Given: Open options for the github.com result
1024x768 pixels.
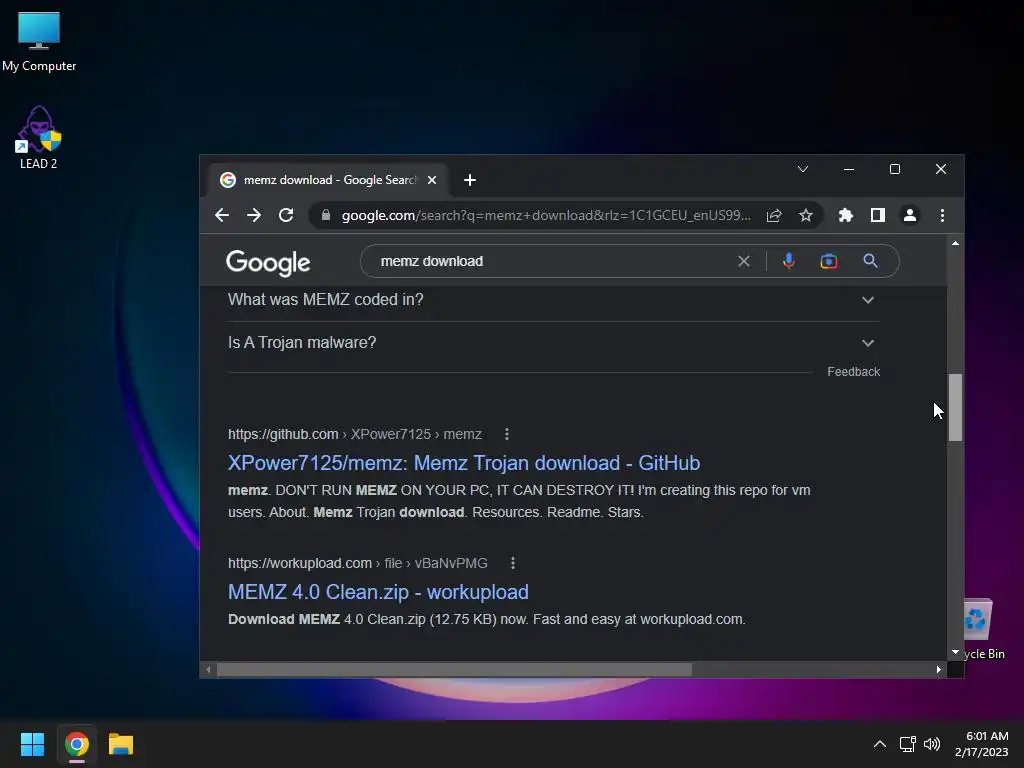Looking at the screenshot, I should 507,434.
